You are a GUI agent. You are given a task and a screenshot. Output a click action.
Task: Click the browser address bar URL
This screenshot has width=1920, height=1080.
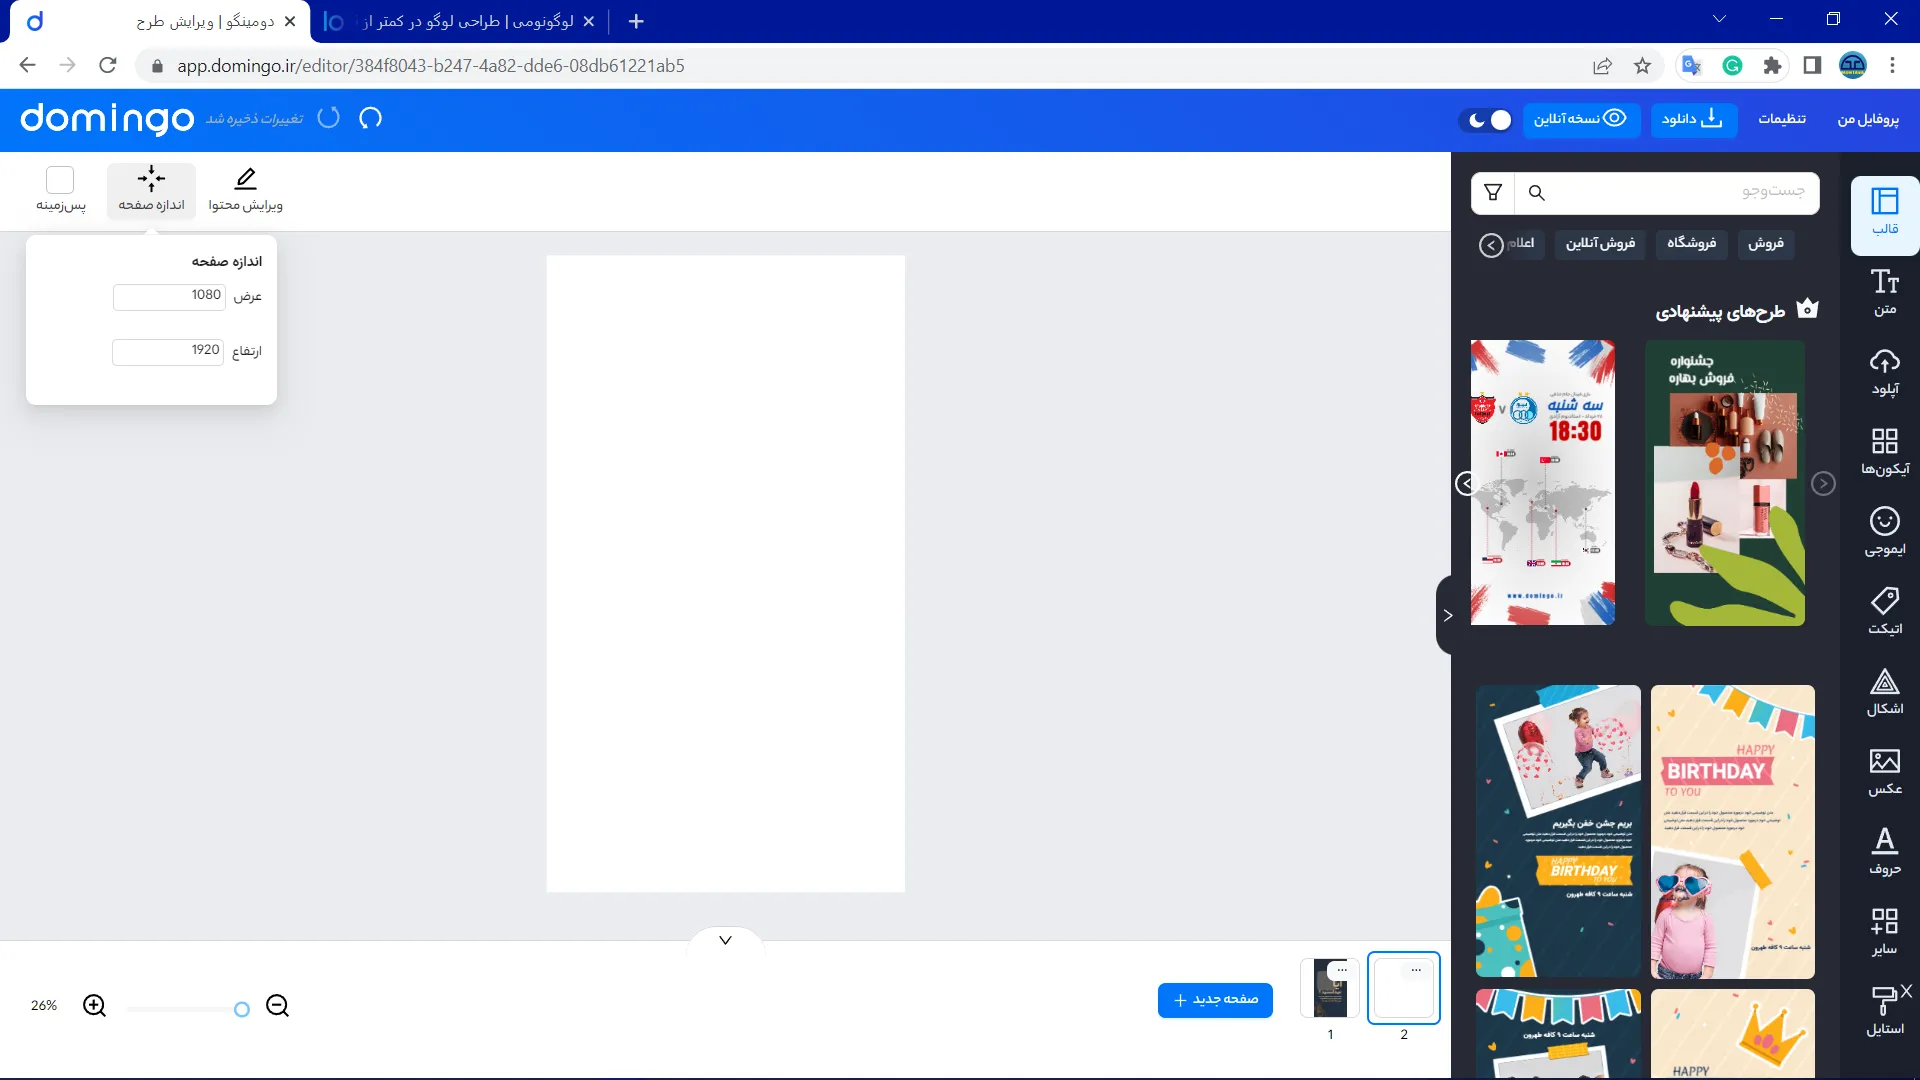[x=431, y=66]
